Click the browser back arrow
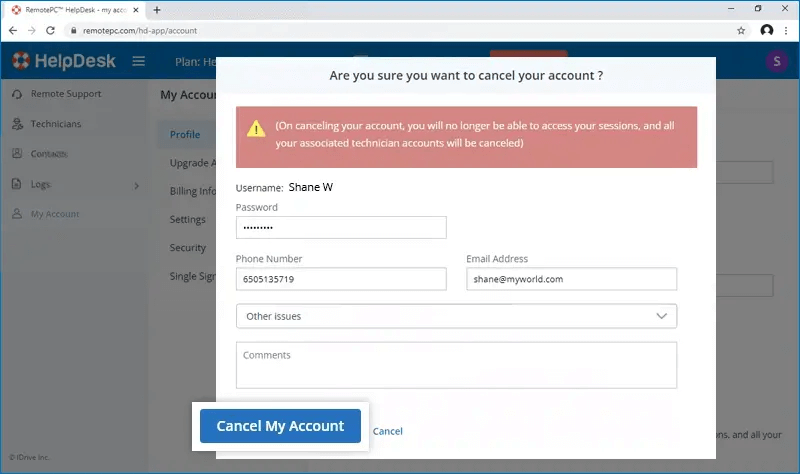Viewport: 800px width, 474px height. (12, 31)
